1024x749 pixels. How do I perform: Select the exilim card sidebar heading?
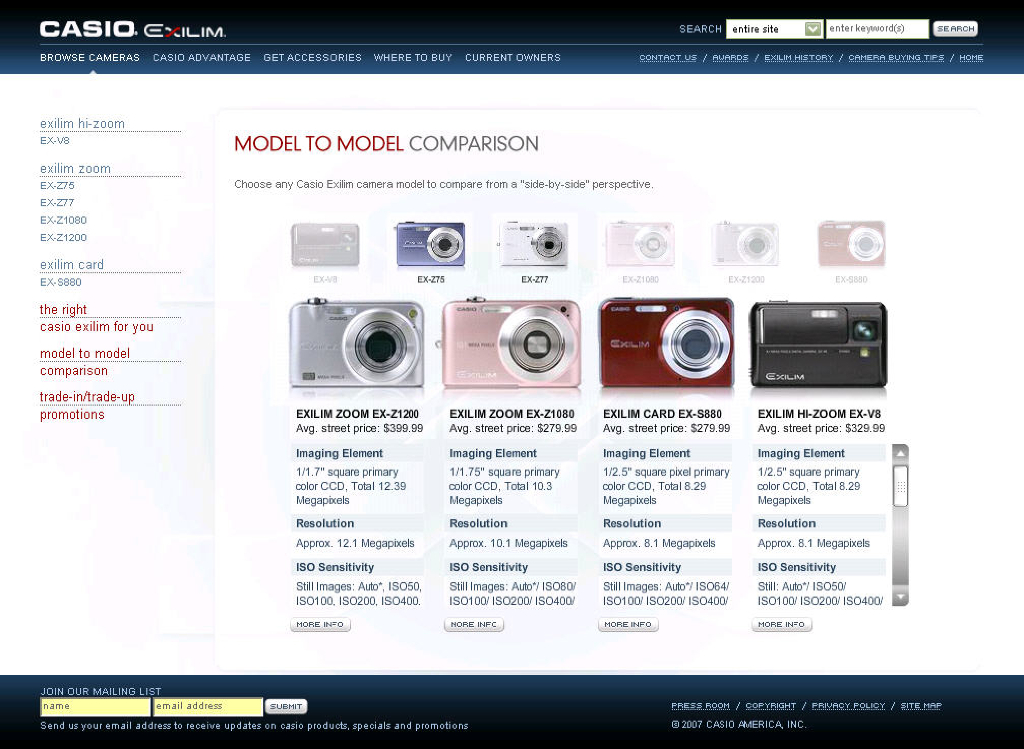72,264
